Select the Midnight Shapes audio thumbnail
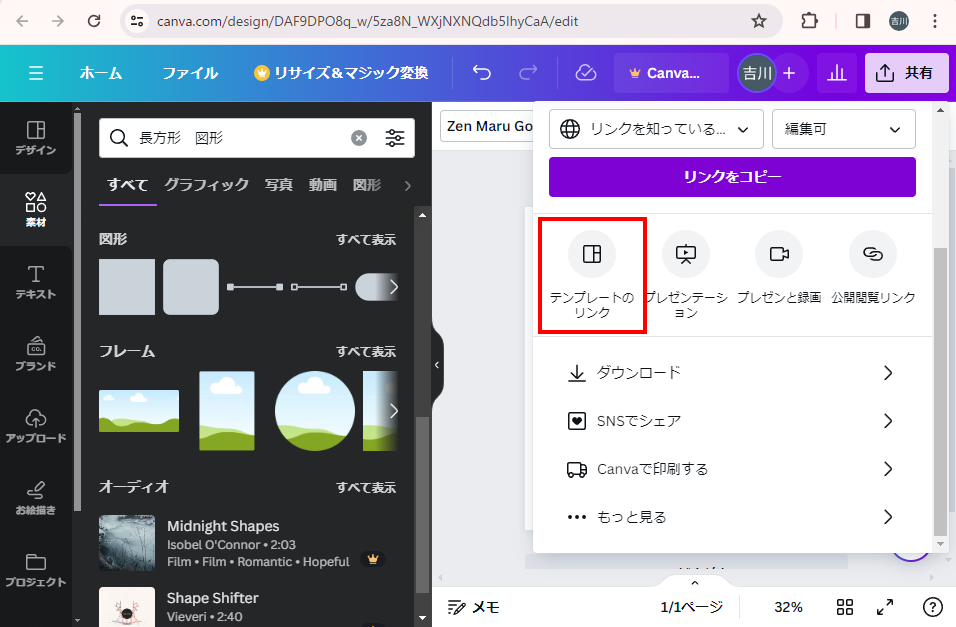 point(127,543)
